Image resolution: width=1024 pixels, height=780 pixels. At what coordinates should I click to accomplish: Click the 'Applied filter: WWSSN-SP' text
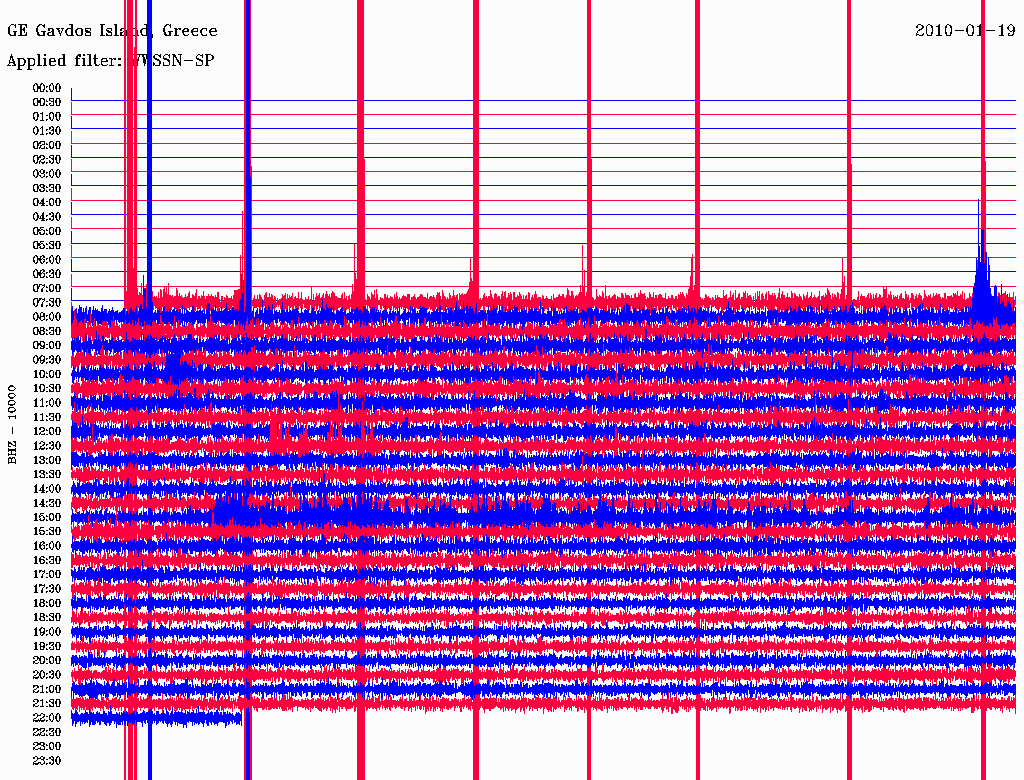coord(110,61)
